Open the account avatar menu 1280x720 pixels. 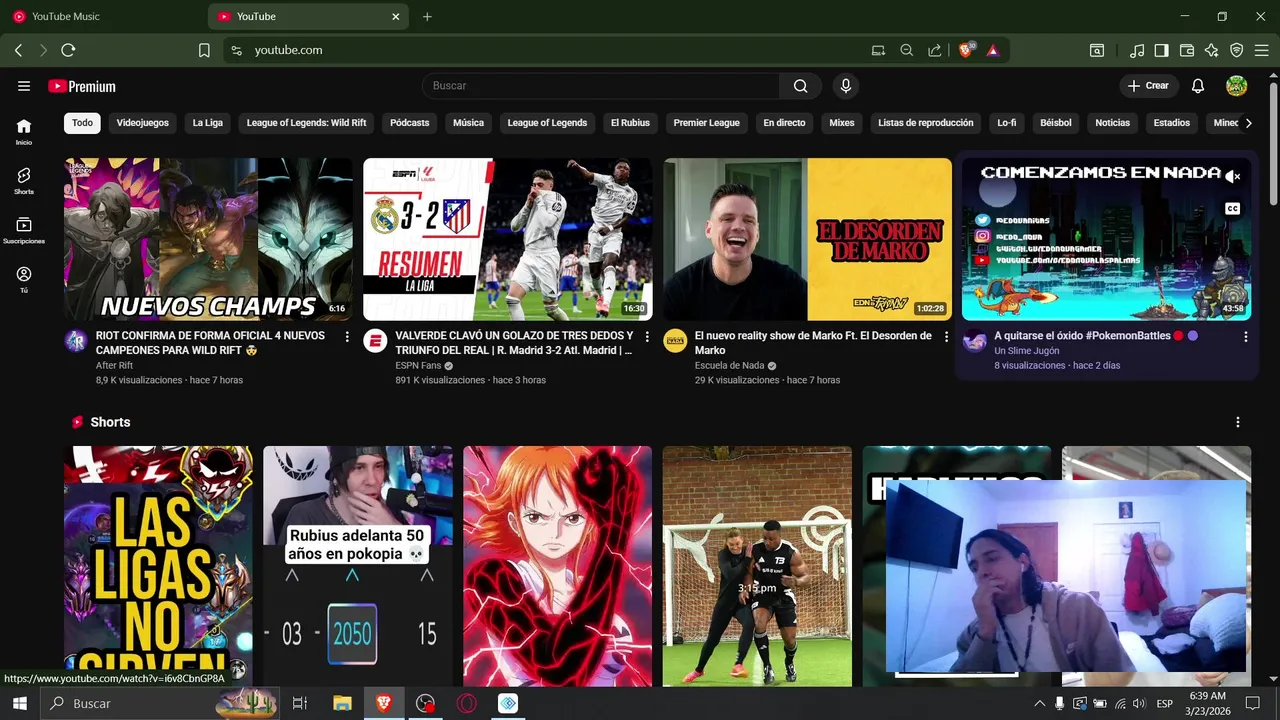pos(1237,86)
